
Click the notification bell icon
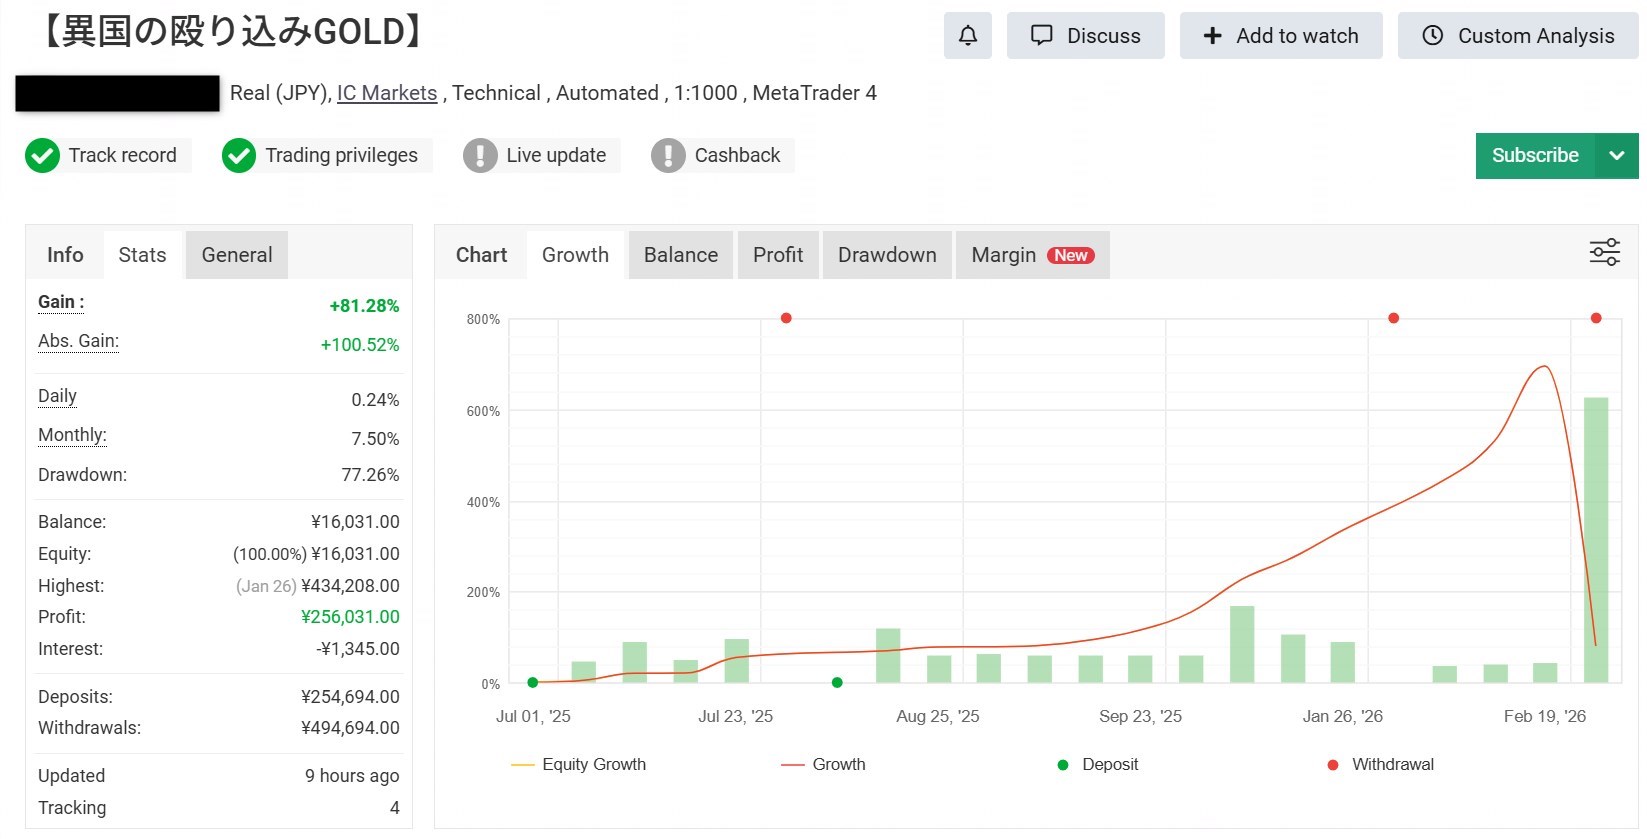[967, 36]
